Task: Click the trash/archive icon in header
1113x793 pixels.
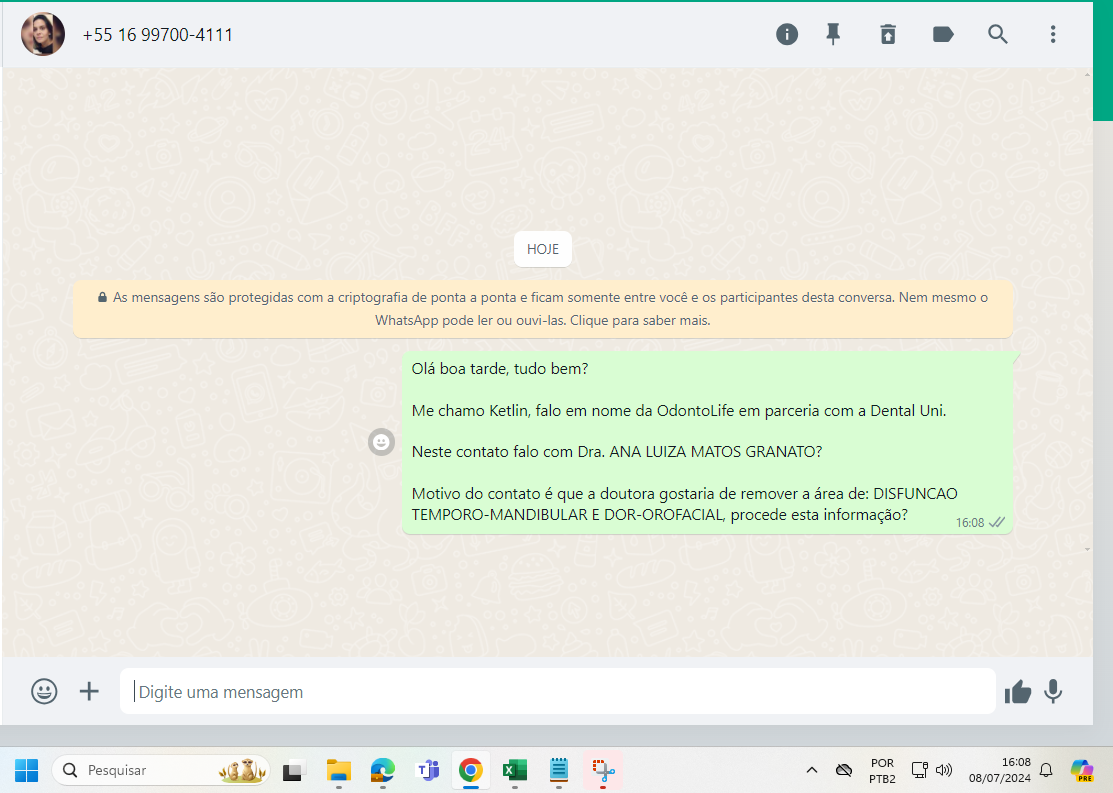Action: pos(888,34)
